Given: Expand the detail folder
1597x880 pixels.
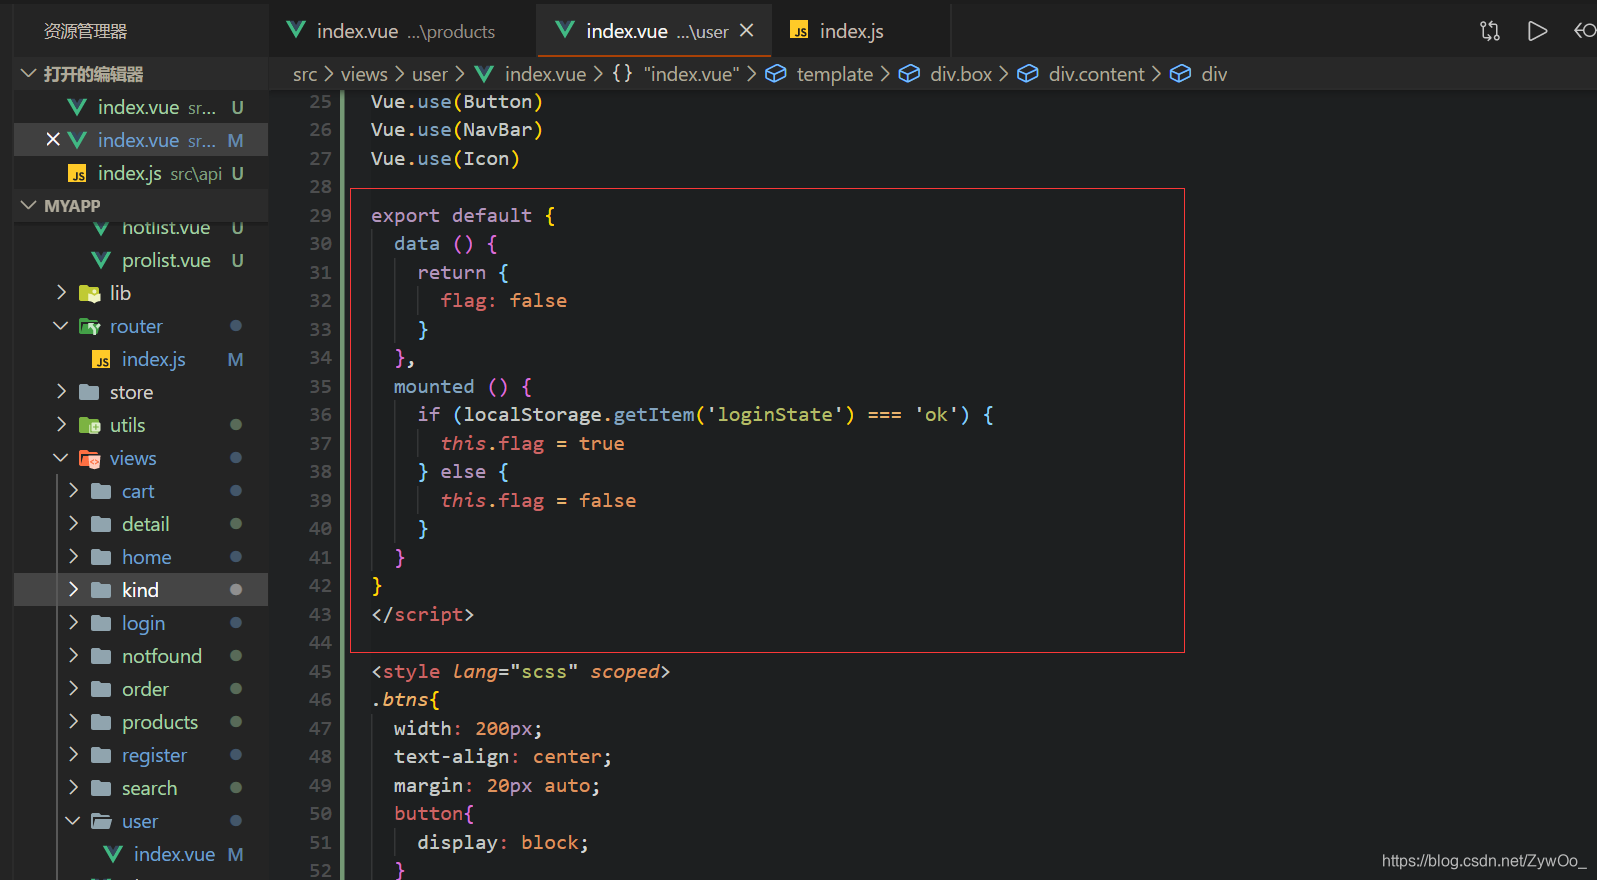Looking at the screenshot, I should (x=74, y=524).
